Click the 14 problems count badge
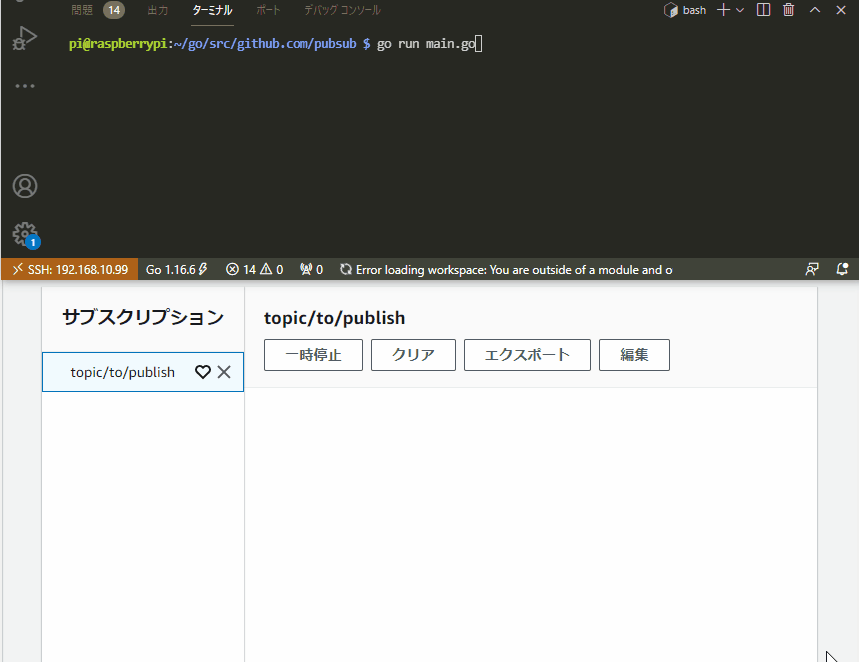859x662 pixels. [x=113, y=10]
